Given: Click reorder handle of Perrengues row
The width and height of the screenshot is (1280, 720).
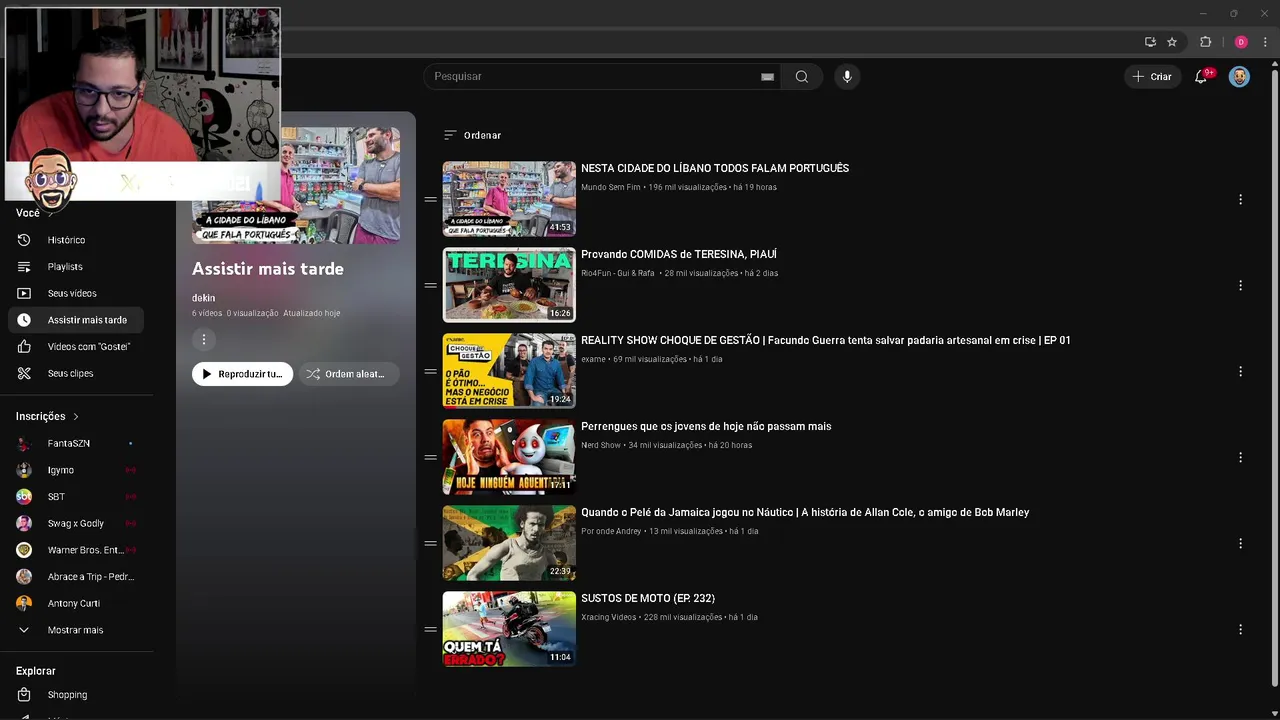Looking at the screenshot, I should [430, 457].
